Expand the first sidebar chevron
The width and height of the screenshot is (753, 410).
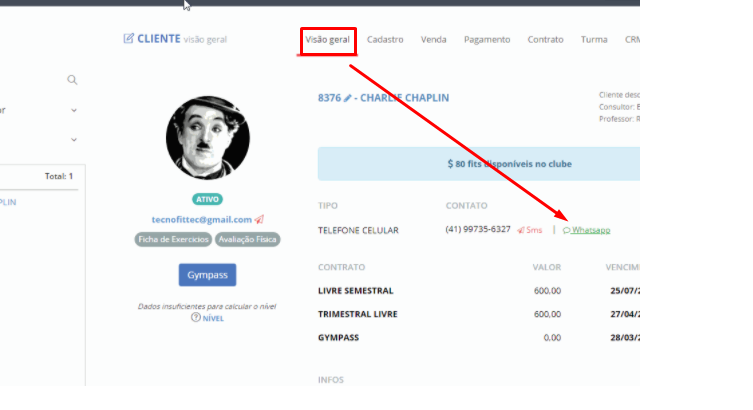74,110
